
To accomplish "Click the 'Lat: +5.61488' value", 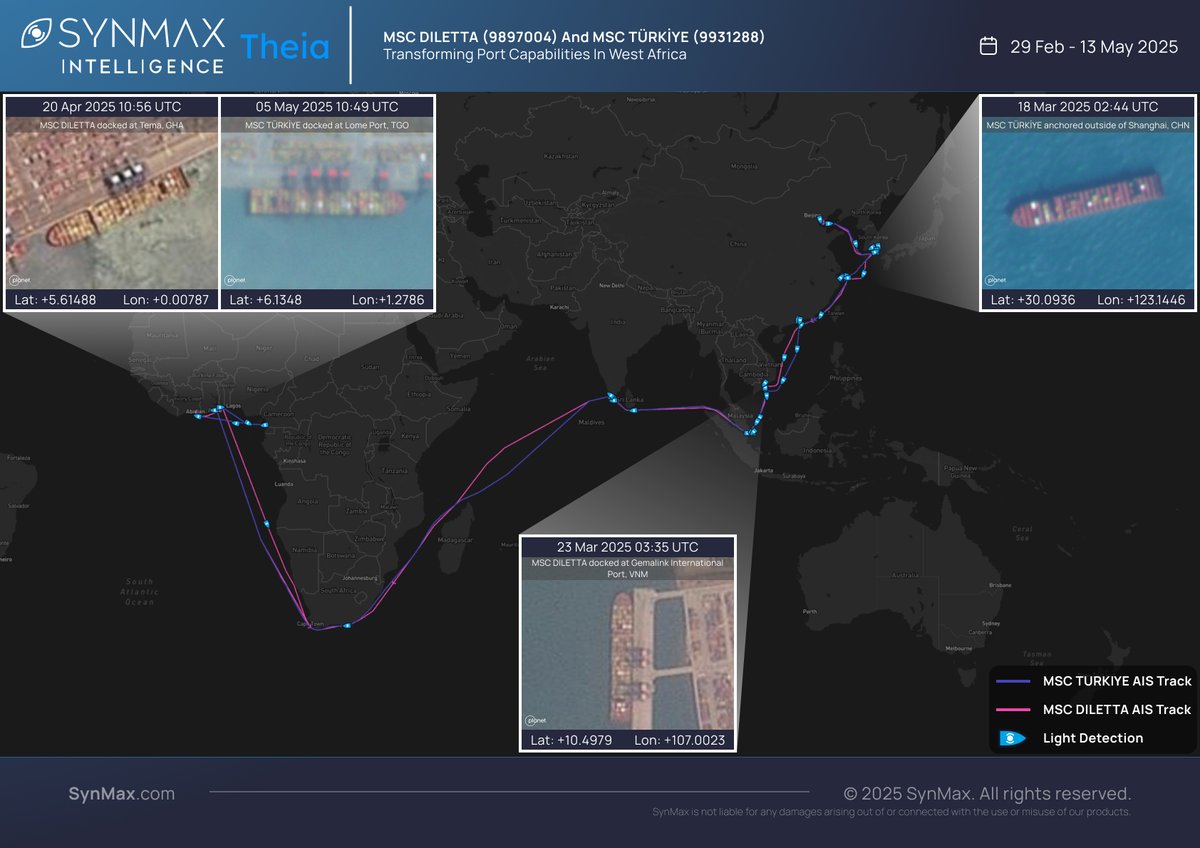I will pyautogui.click(x=55, y=299).
